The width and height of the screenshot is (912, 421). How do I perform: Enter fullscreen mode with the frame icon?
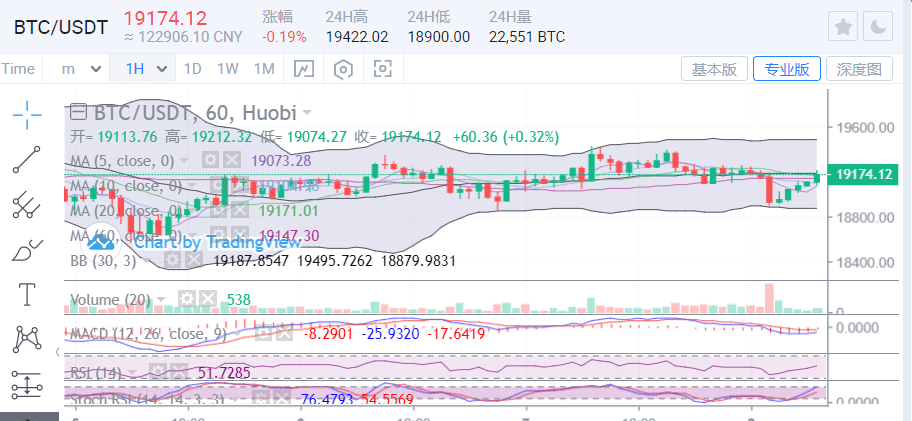[382, 69]
